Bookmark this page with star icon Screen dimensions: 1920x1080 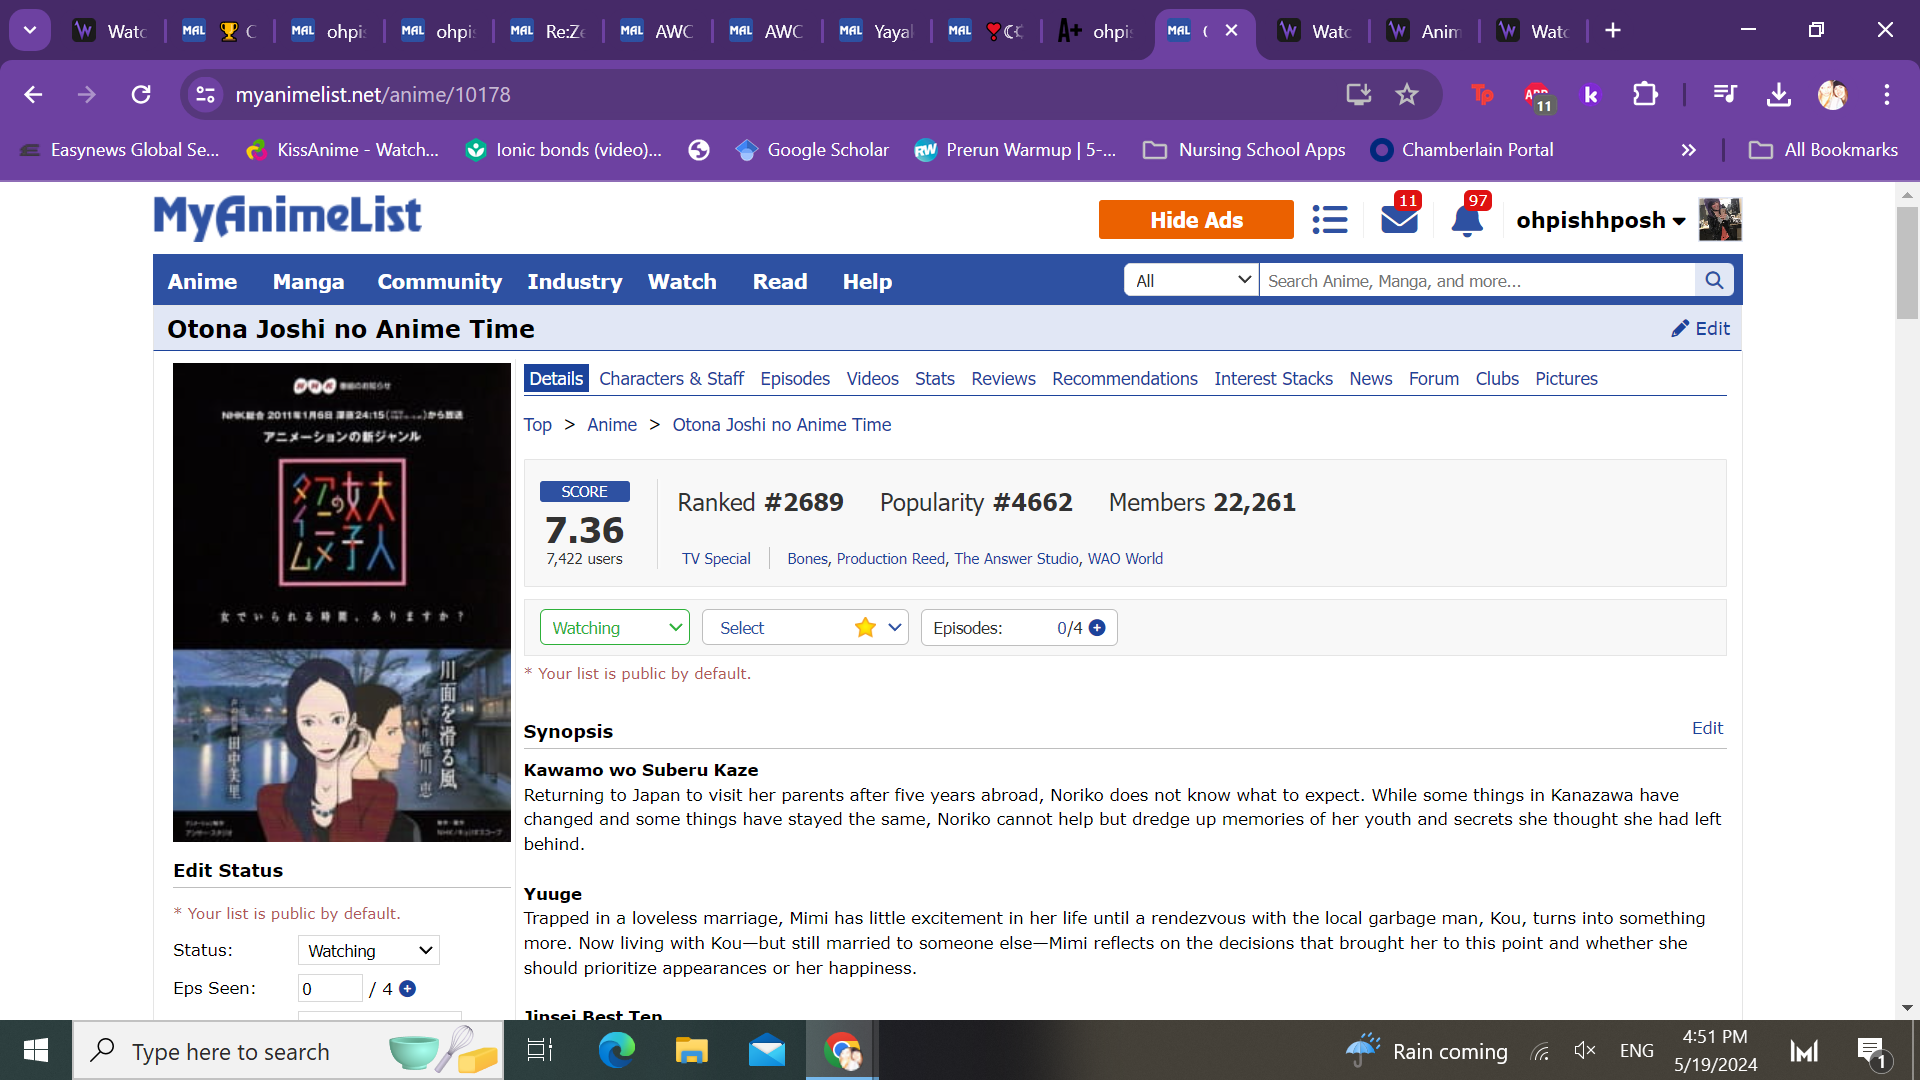point(1407,95)
